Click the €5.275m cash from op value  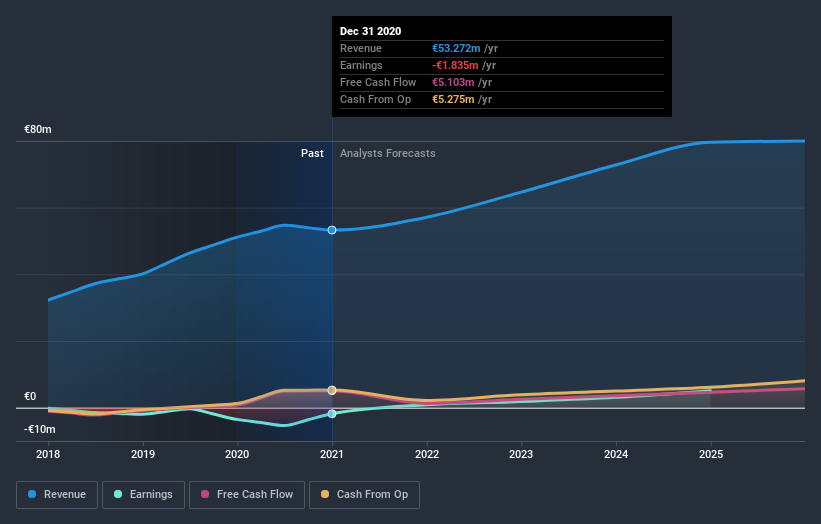tap(453, 99)
